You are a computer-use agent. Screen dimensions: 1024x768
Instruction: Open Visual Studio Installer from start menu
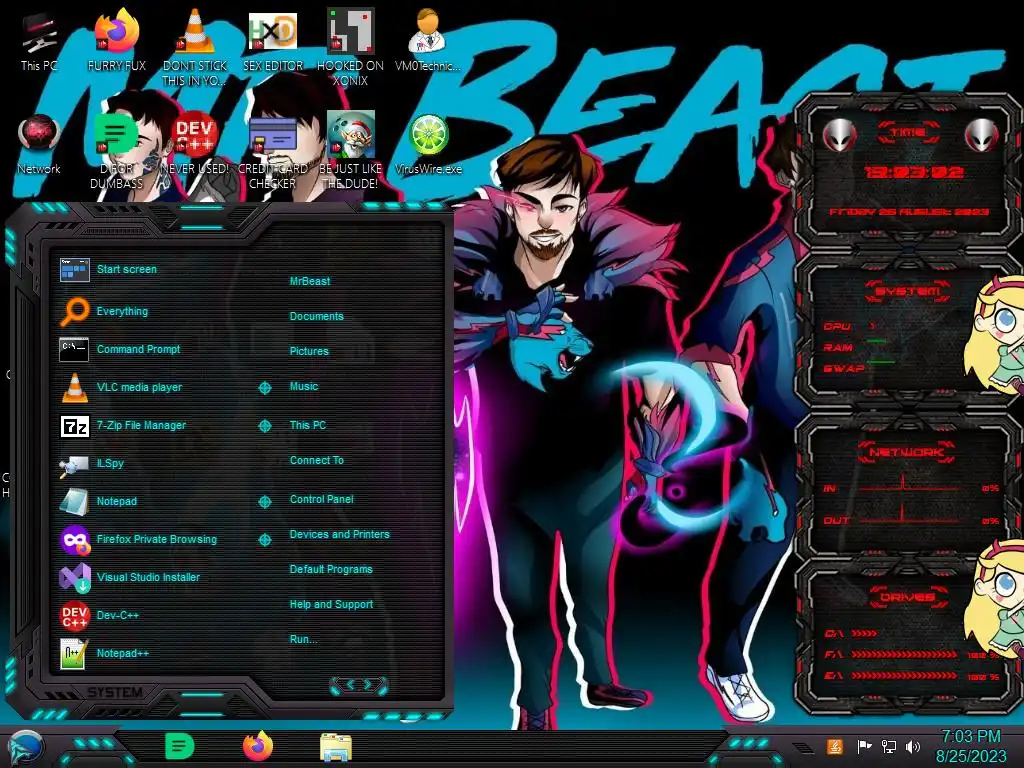point(129,577)
